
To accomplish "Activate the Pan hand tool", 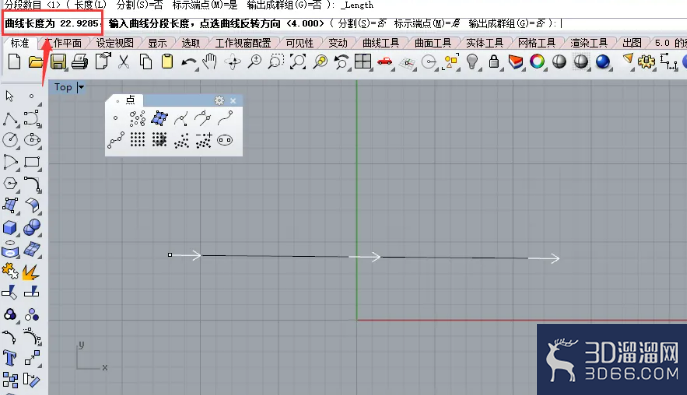I will [x=210, y=62].
